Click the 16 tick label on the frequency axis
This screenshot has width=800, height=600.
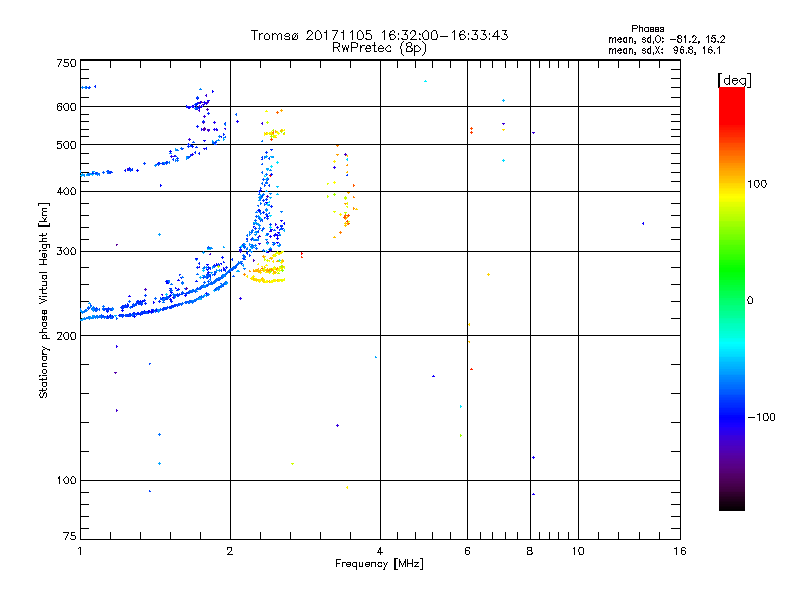(680, 551)
